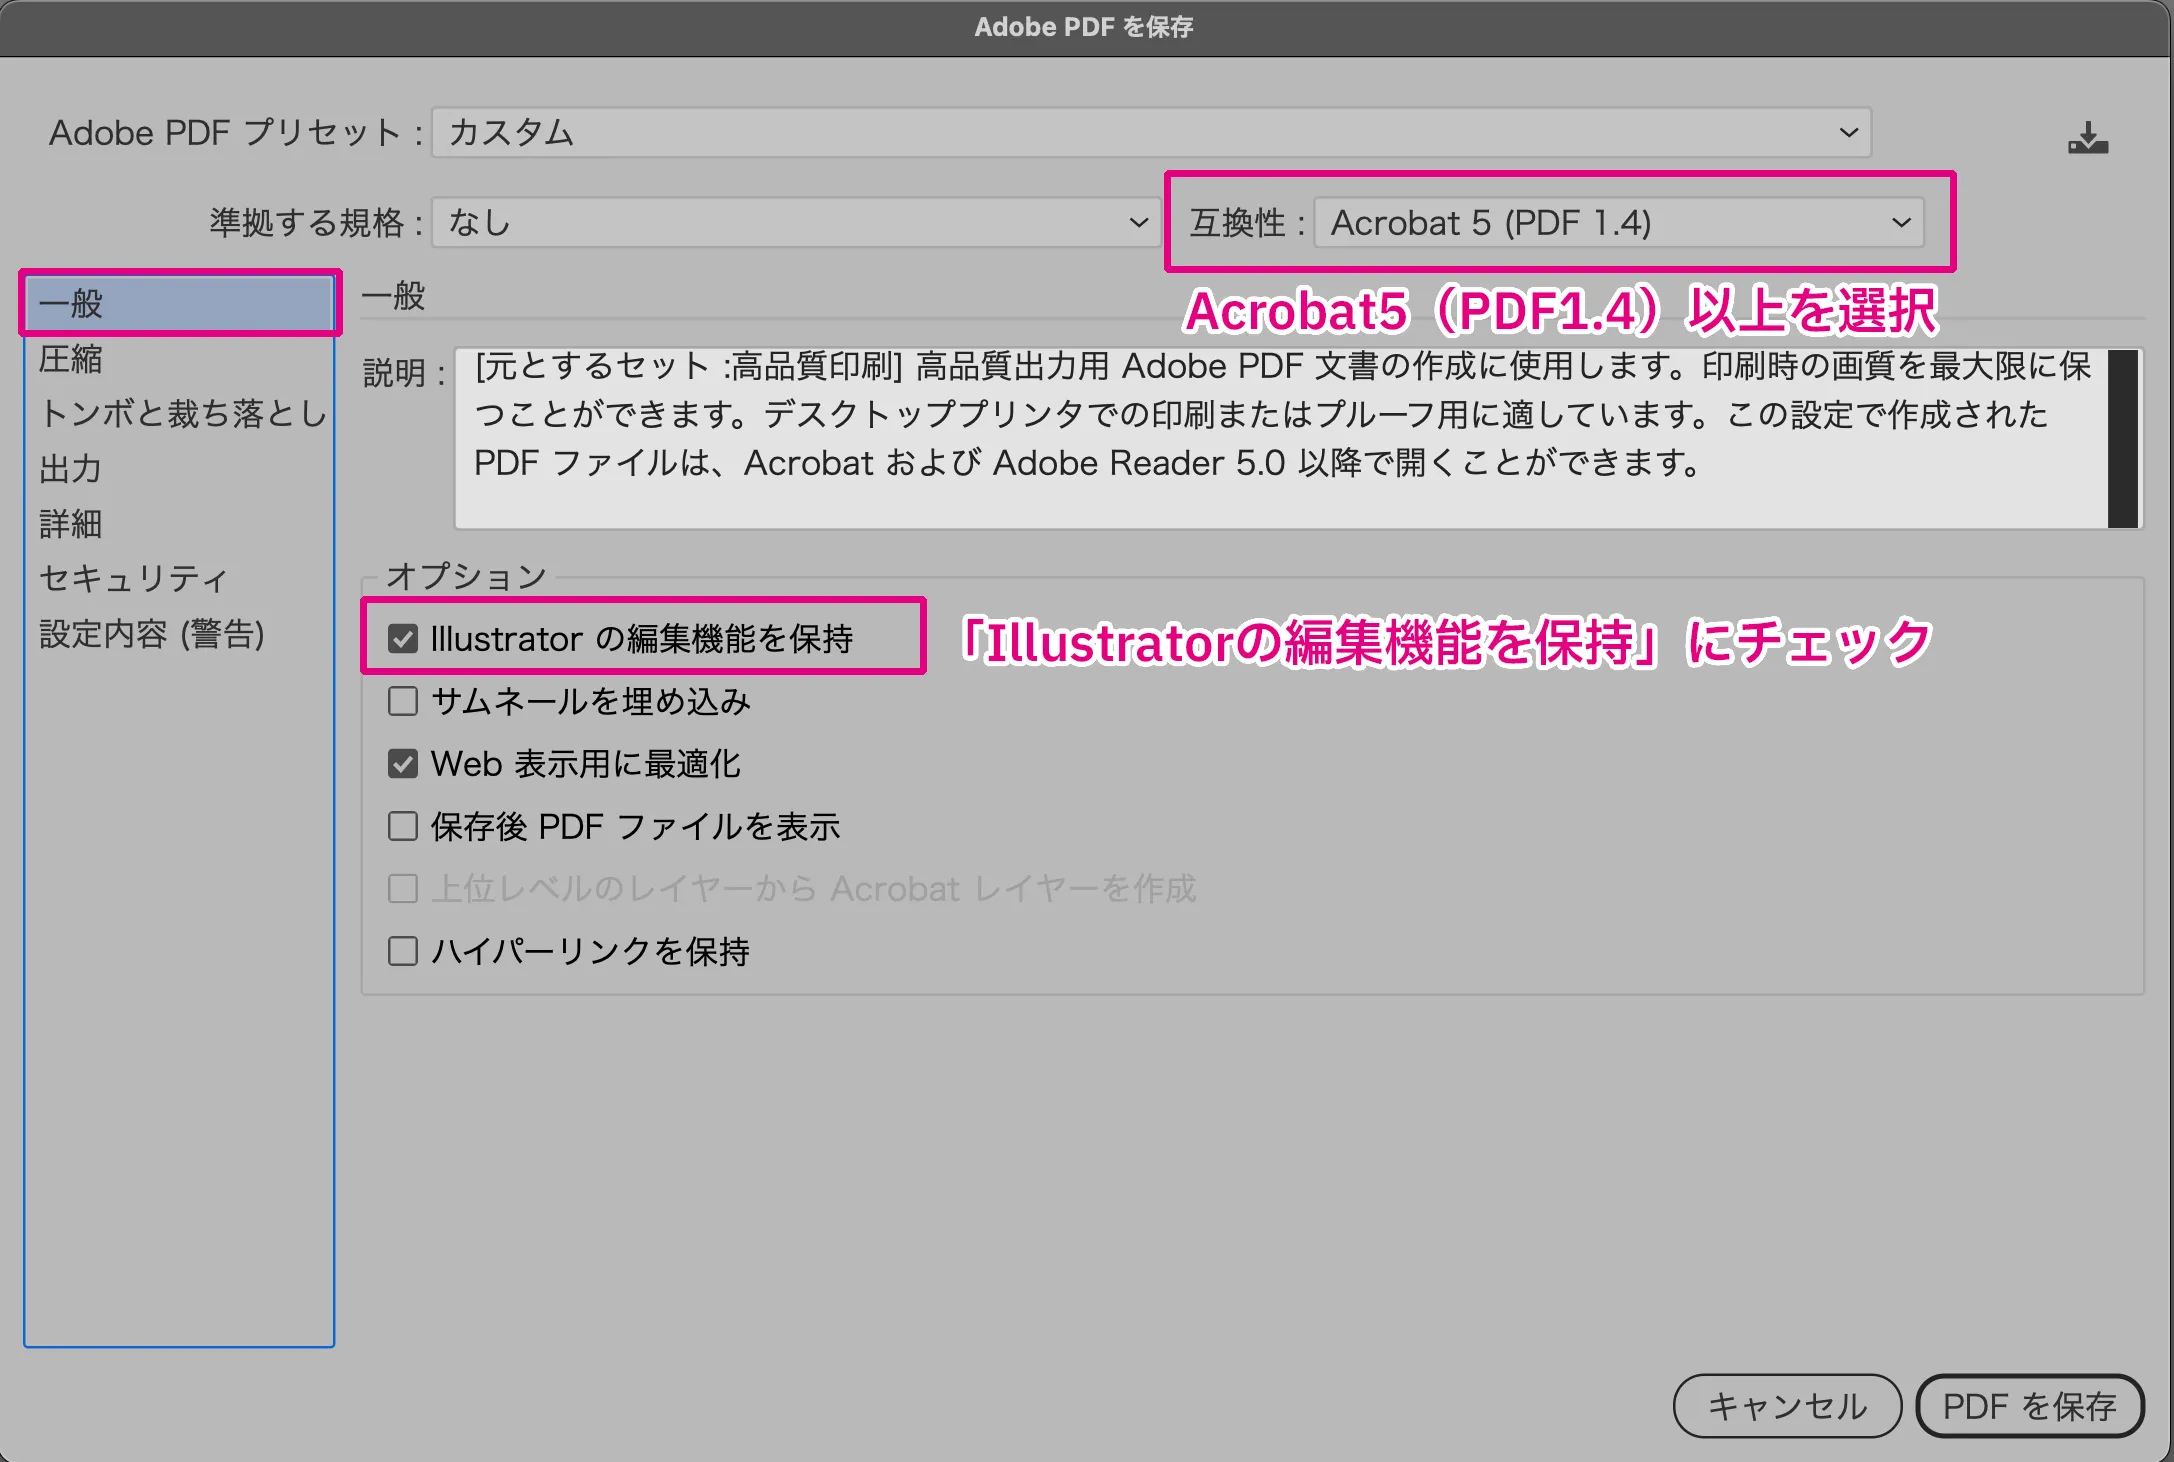Select the 出力 category

[179, 469]
